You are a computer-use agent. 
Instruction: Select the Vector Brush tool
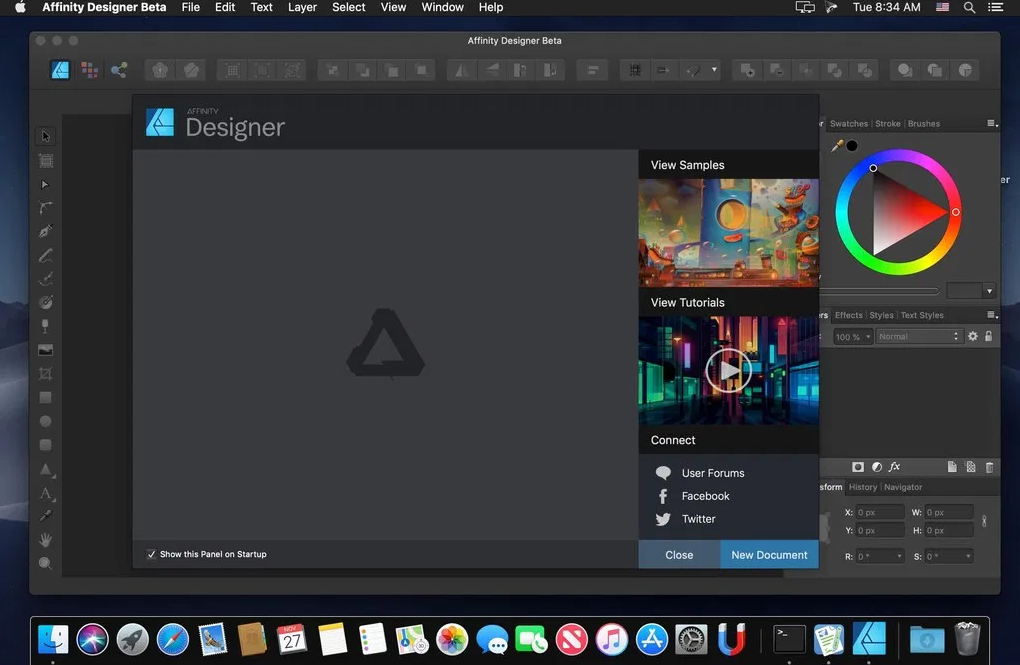click(45, 278)
